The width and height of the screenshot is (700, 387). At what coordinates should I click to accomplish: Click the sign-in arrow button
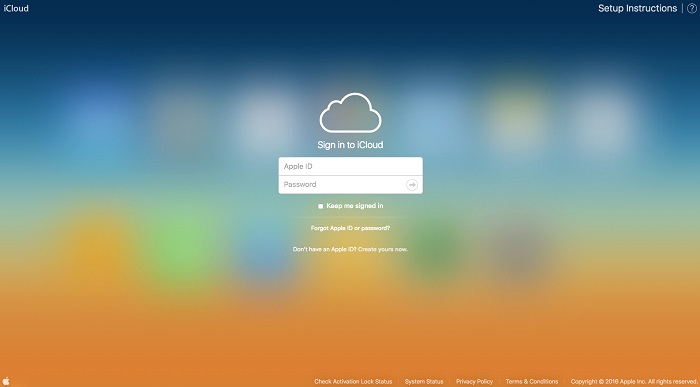(412, 185)
